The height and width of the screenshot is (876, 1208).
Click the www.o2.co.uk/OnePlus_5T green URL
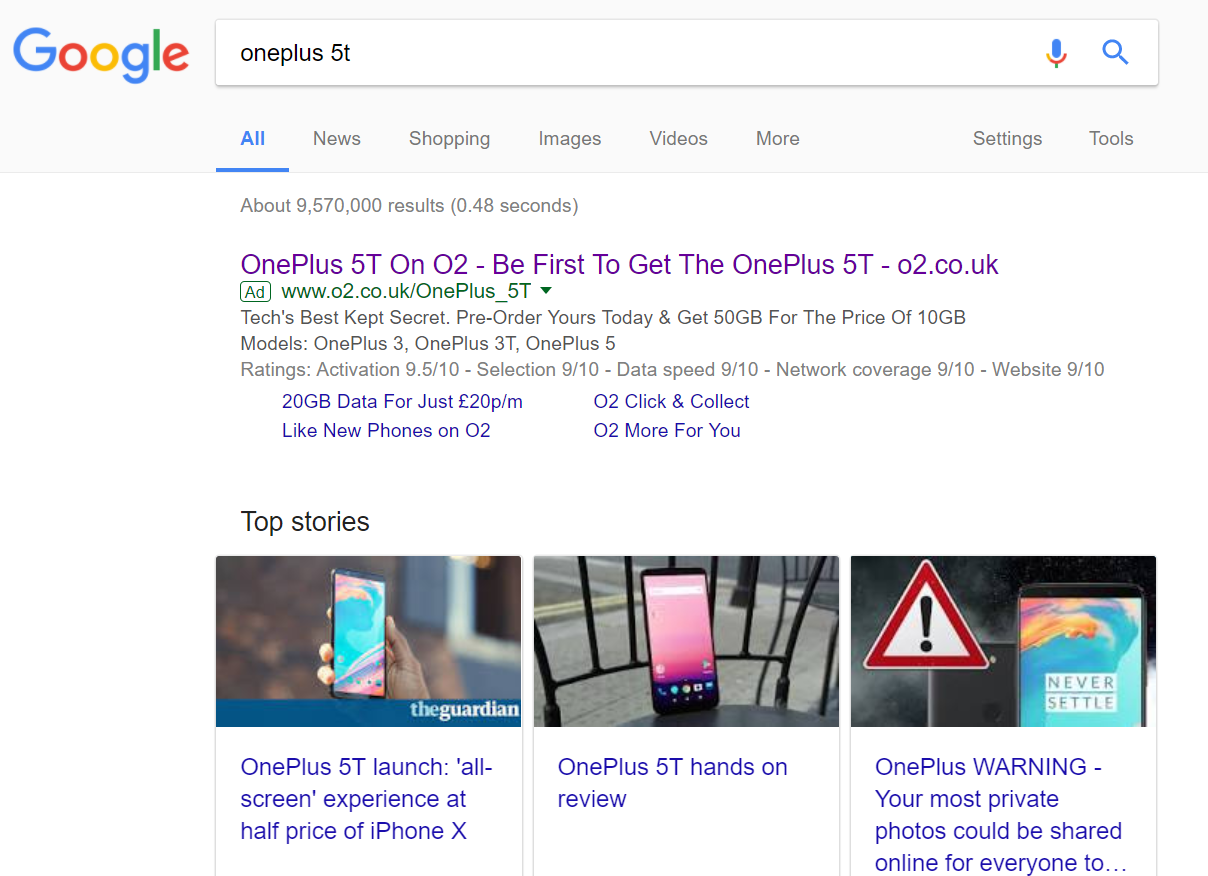click(x=406, y=292)
